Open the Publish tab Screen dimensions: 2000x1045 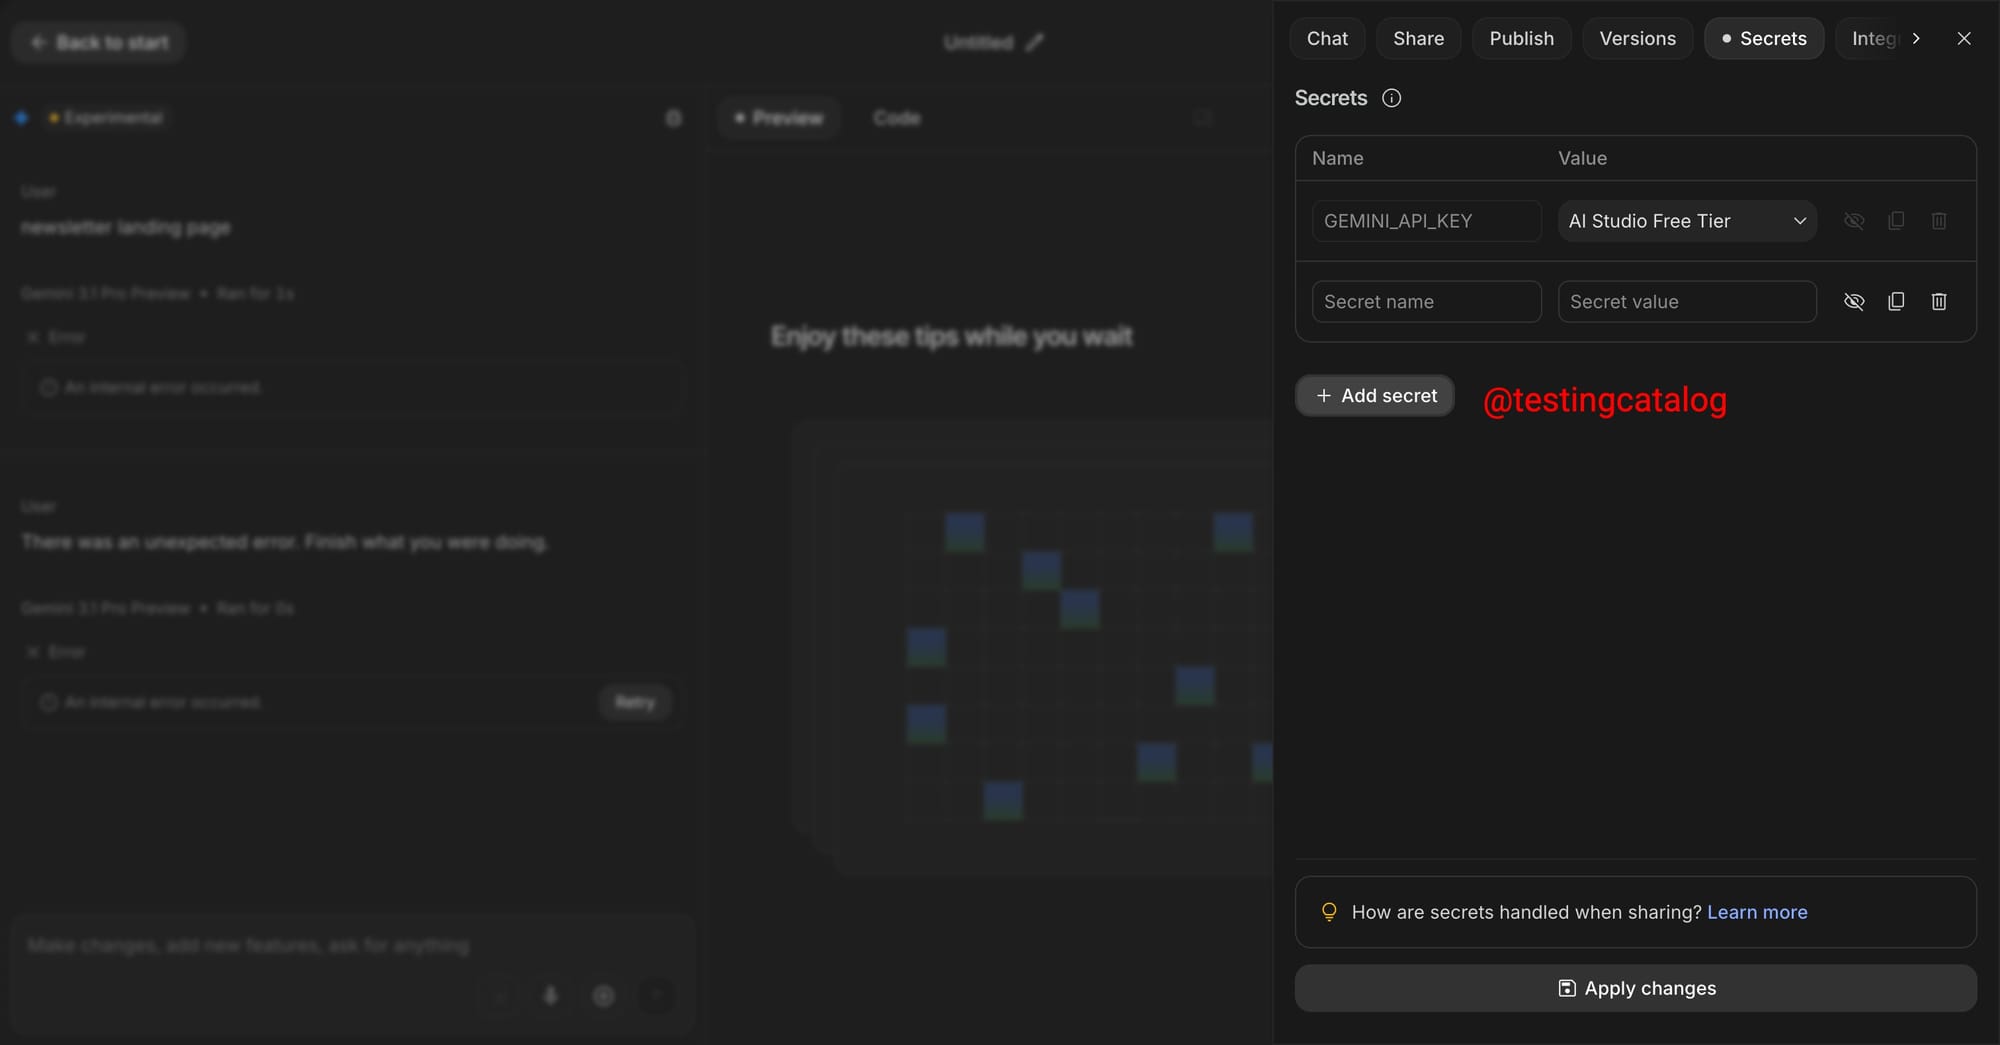[x=1521, y=38]
